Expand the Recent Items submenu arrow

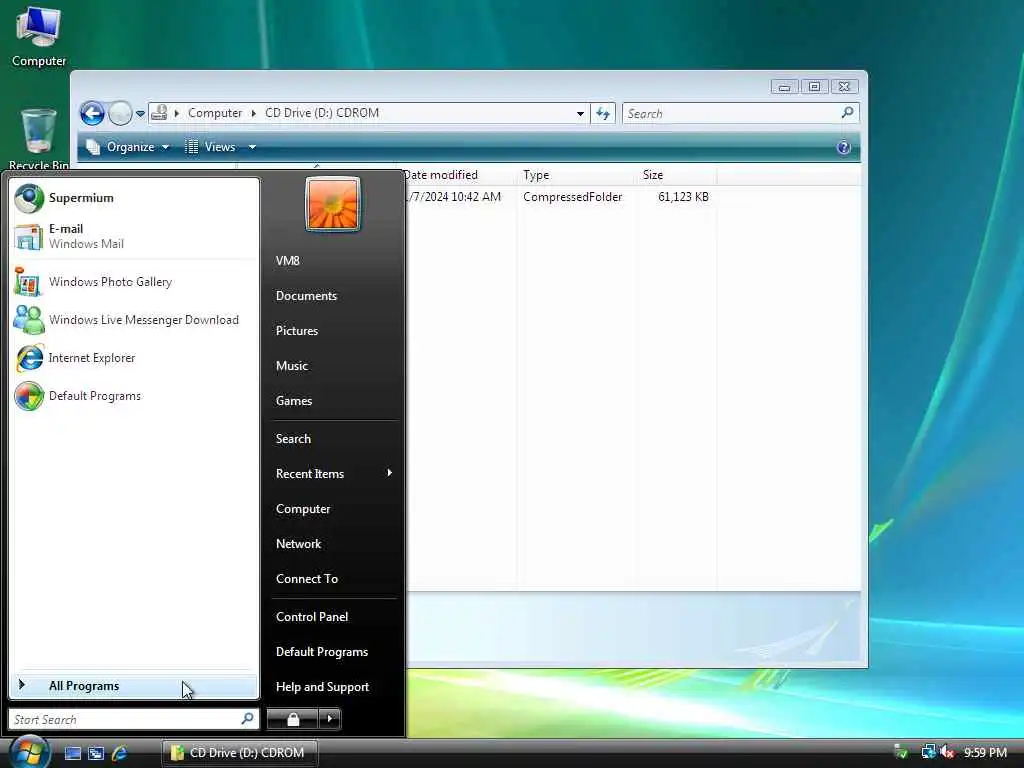[x=389, y=473]
